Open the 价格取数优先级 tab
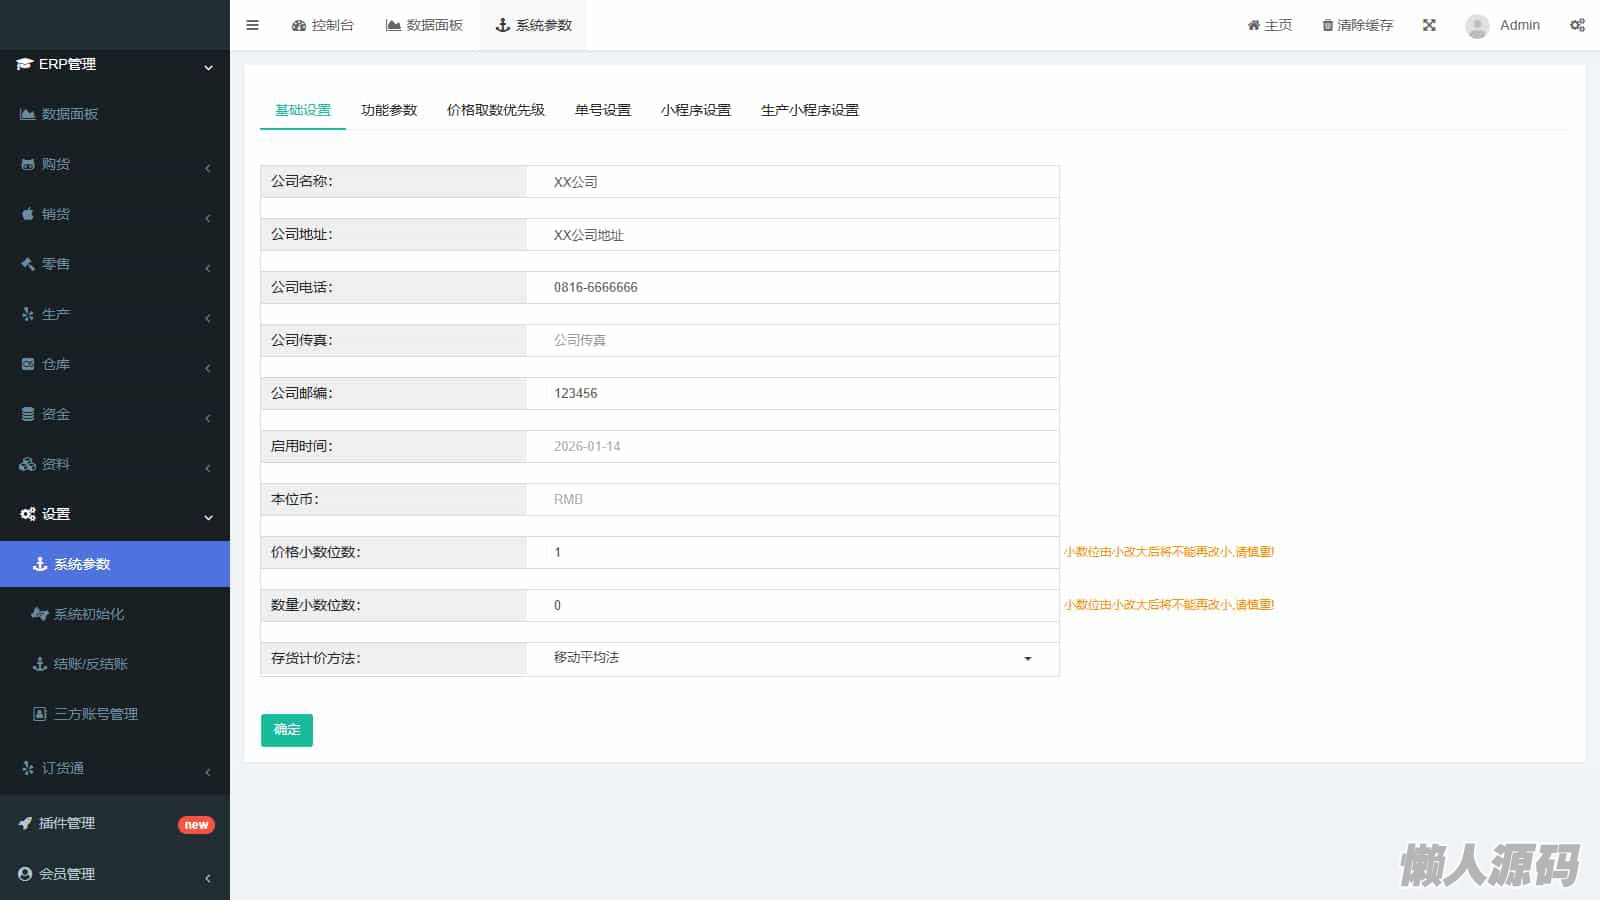 495,110
